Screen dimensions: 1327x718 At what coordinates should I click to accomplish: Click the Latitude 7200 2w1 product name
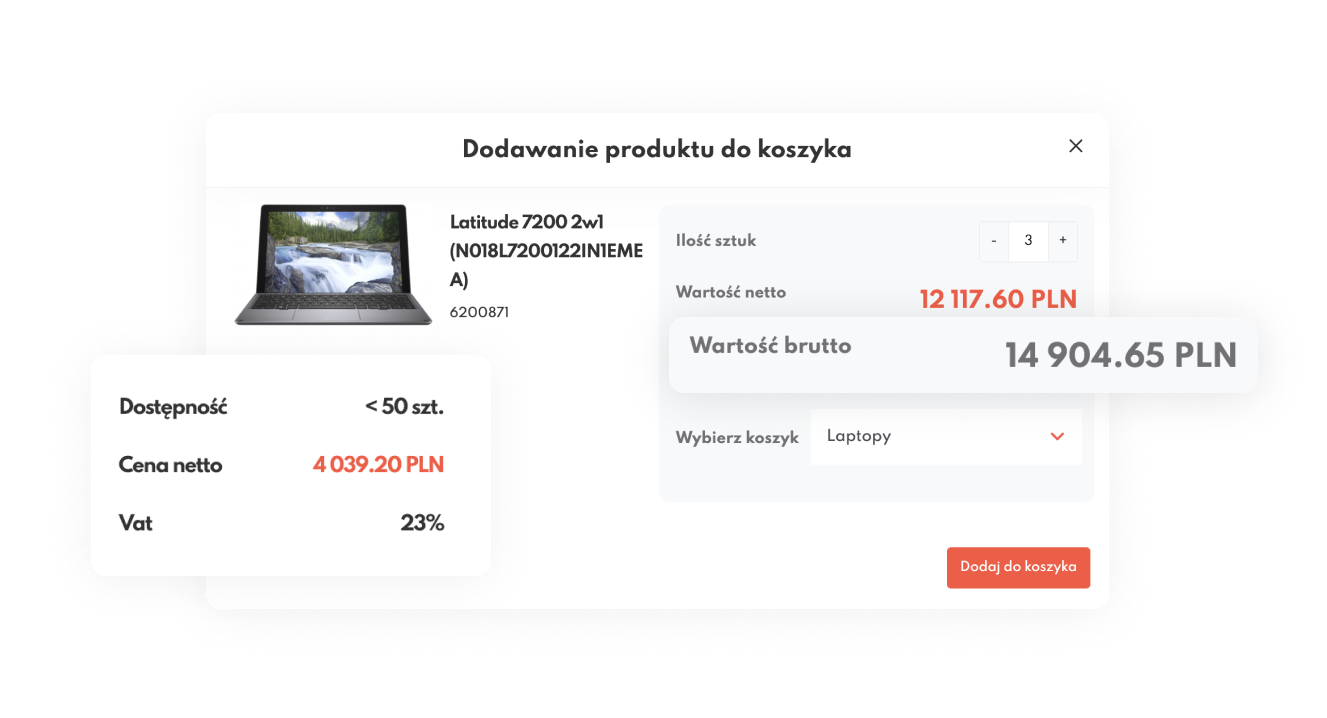pos(546,251)
